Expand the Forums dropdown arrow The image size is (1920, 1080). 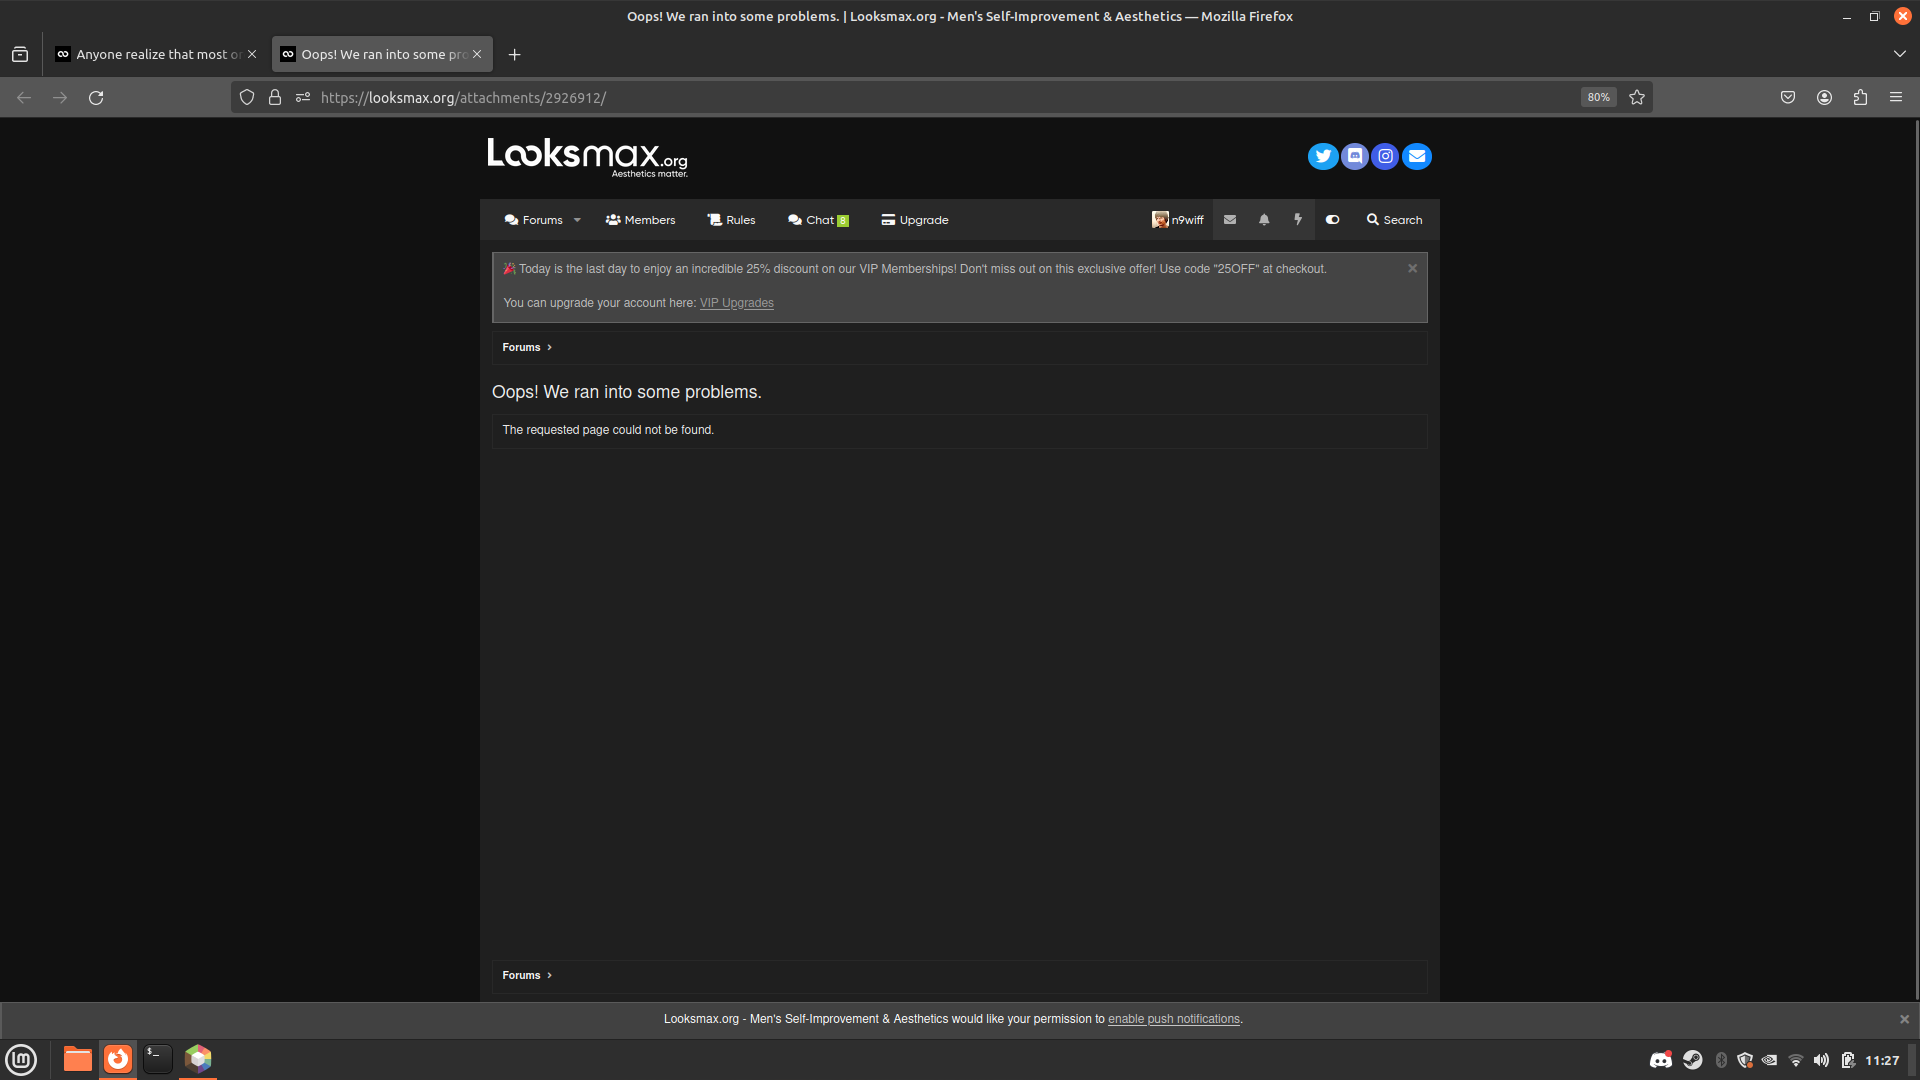[577, 220]
